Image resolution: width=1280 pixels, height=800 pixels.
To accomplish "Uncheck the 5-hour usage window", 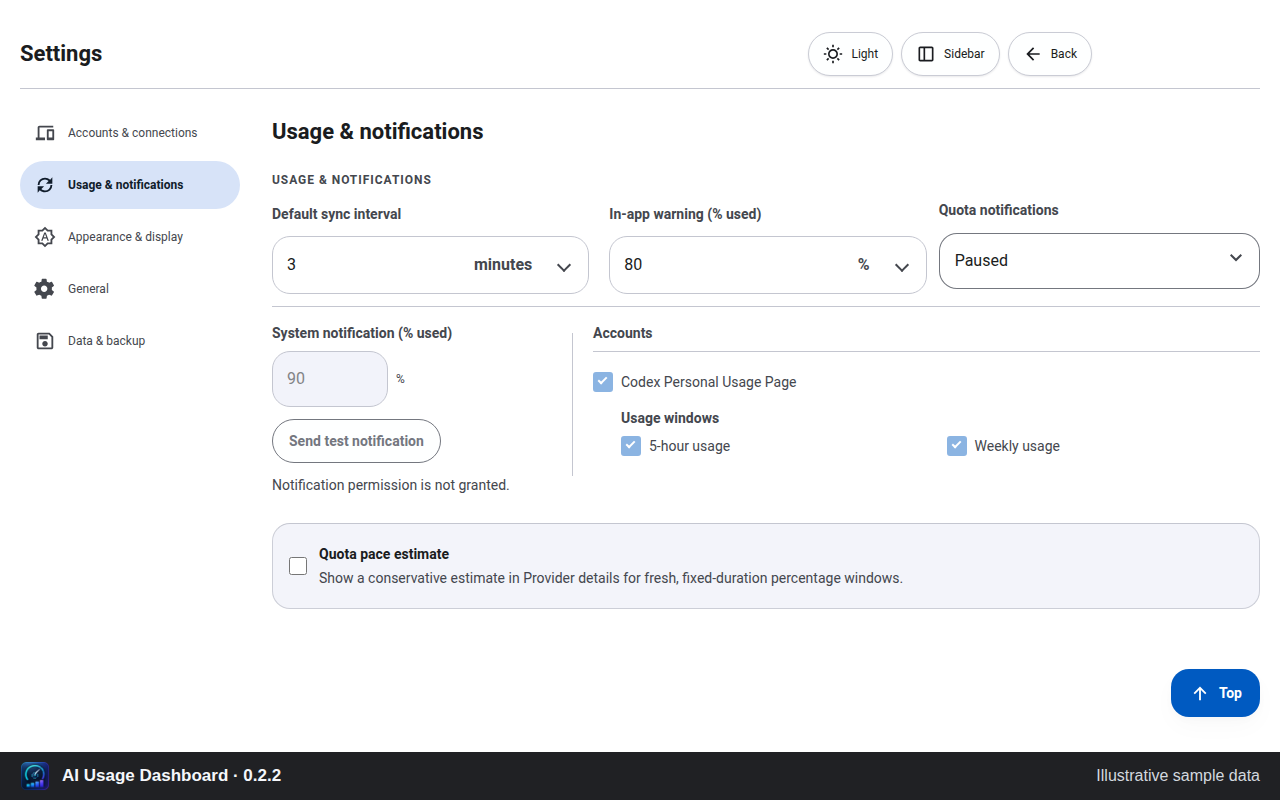I will 631,446.
